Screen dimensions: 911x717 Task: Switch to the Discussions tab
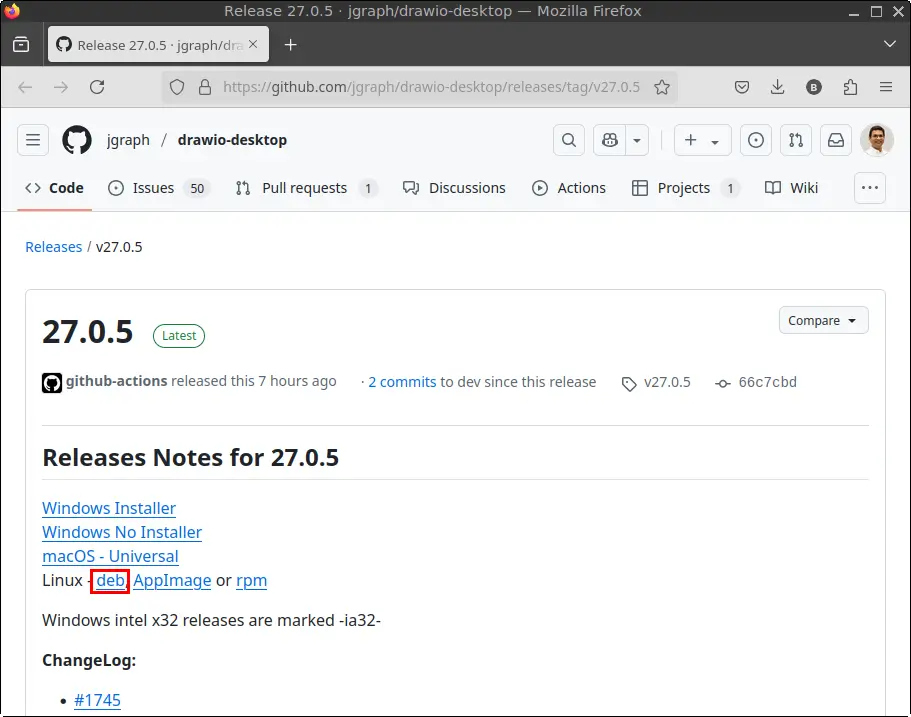[454, 188]
